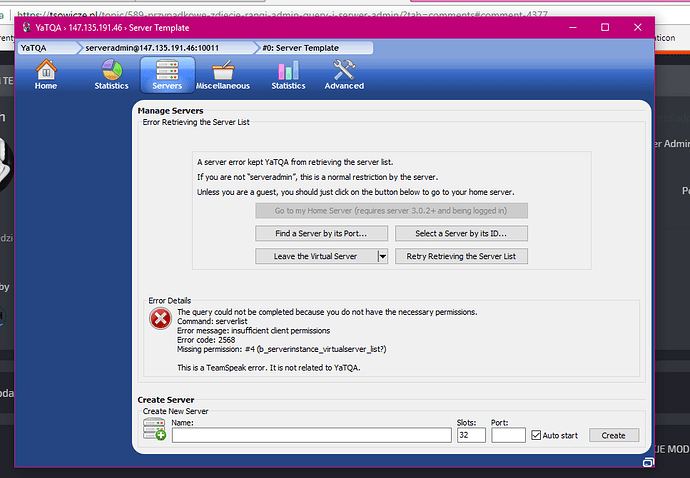Open the Miscellaneous basket icon
Viewport: 690px width, 478px height.
pyautogui.click(x=223, y=74)
